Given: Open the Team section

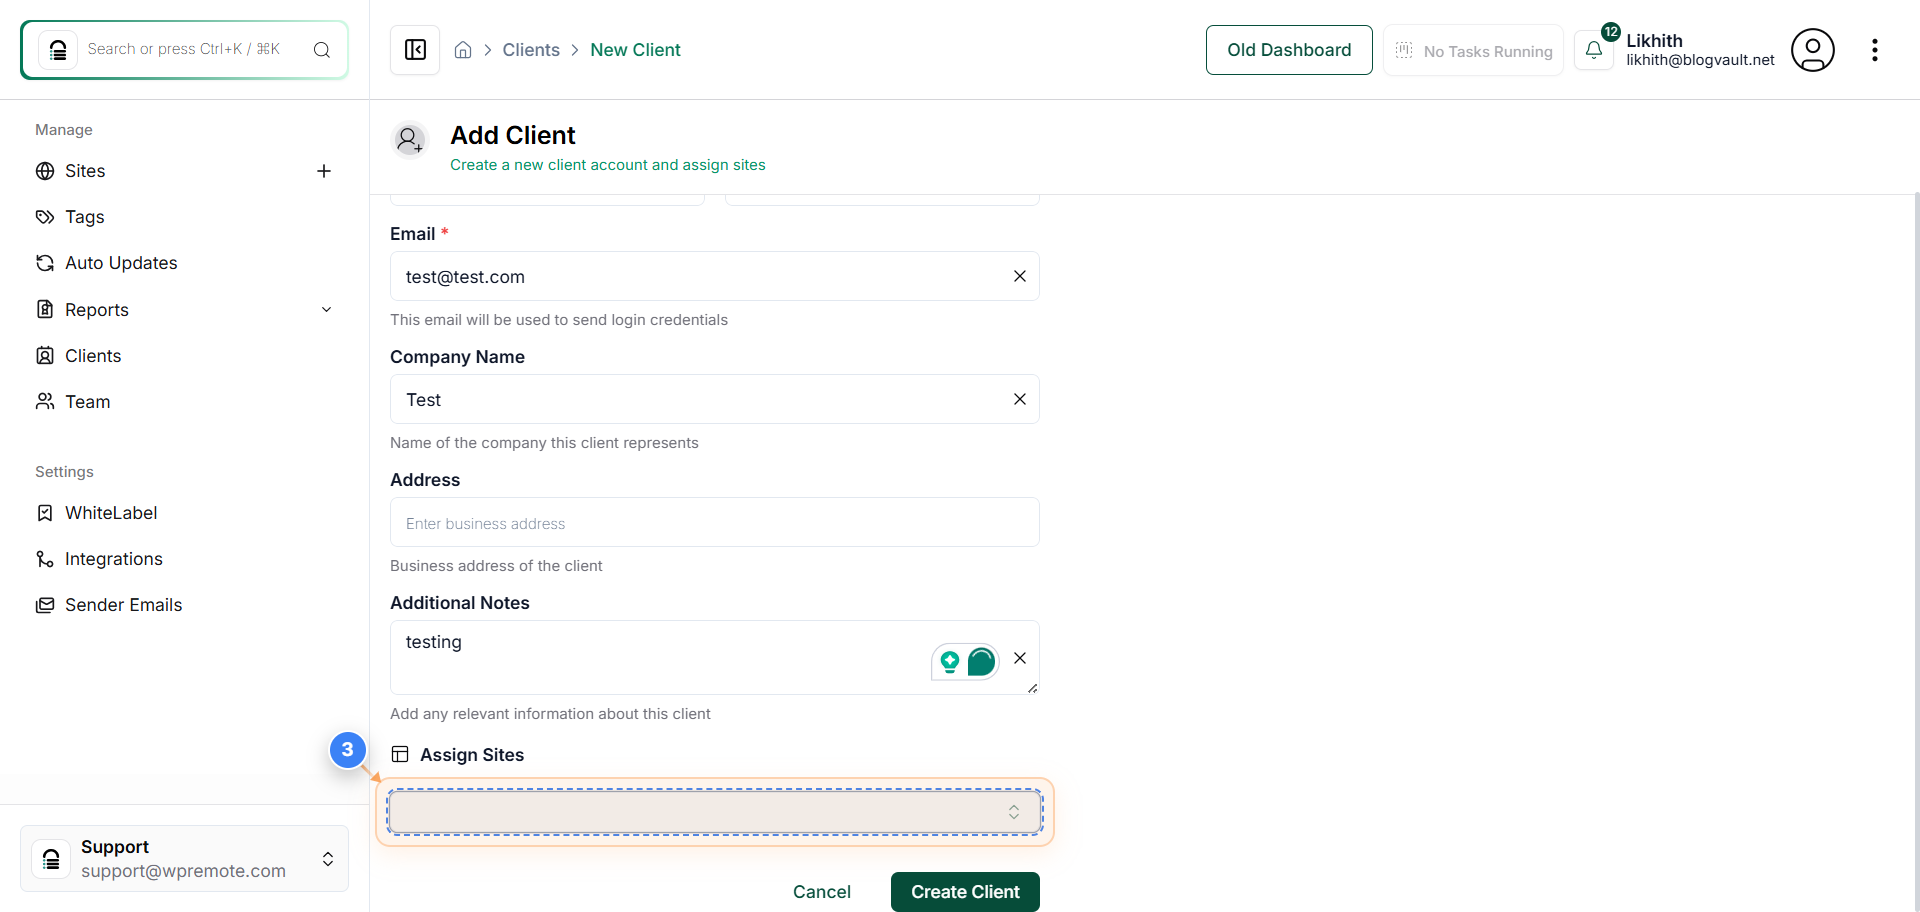Looking at the screenshot, I should (x=88, y=401).
